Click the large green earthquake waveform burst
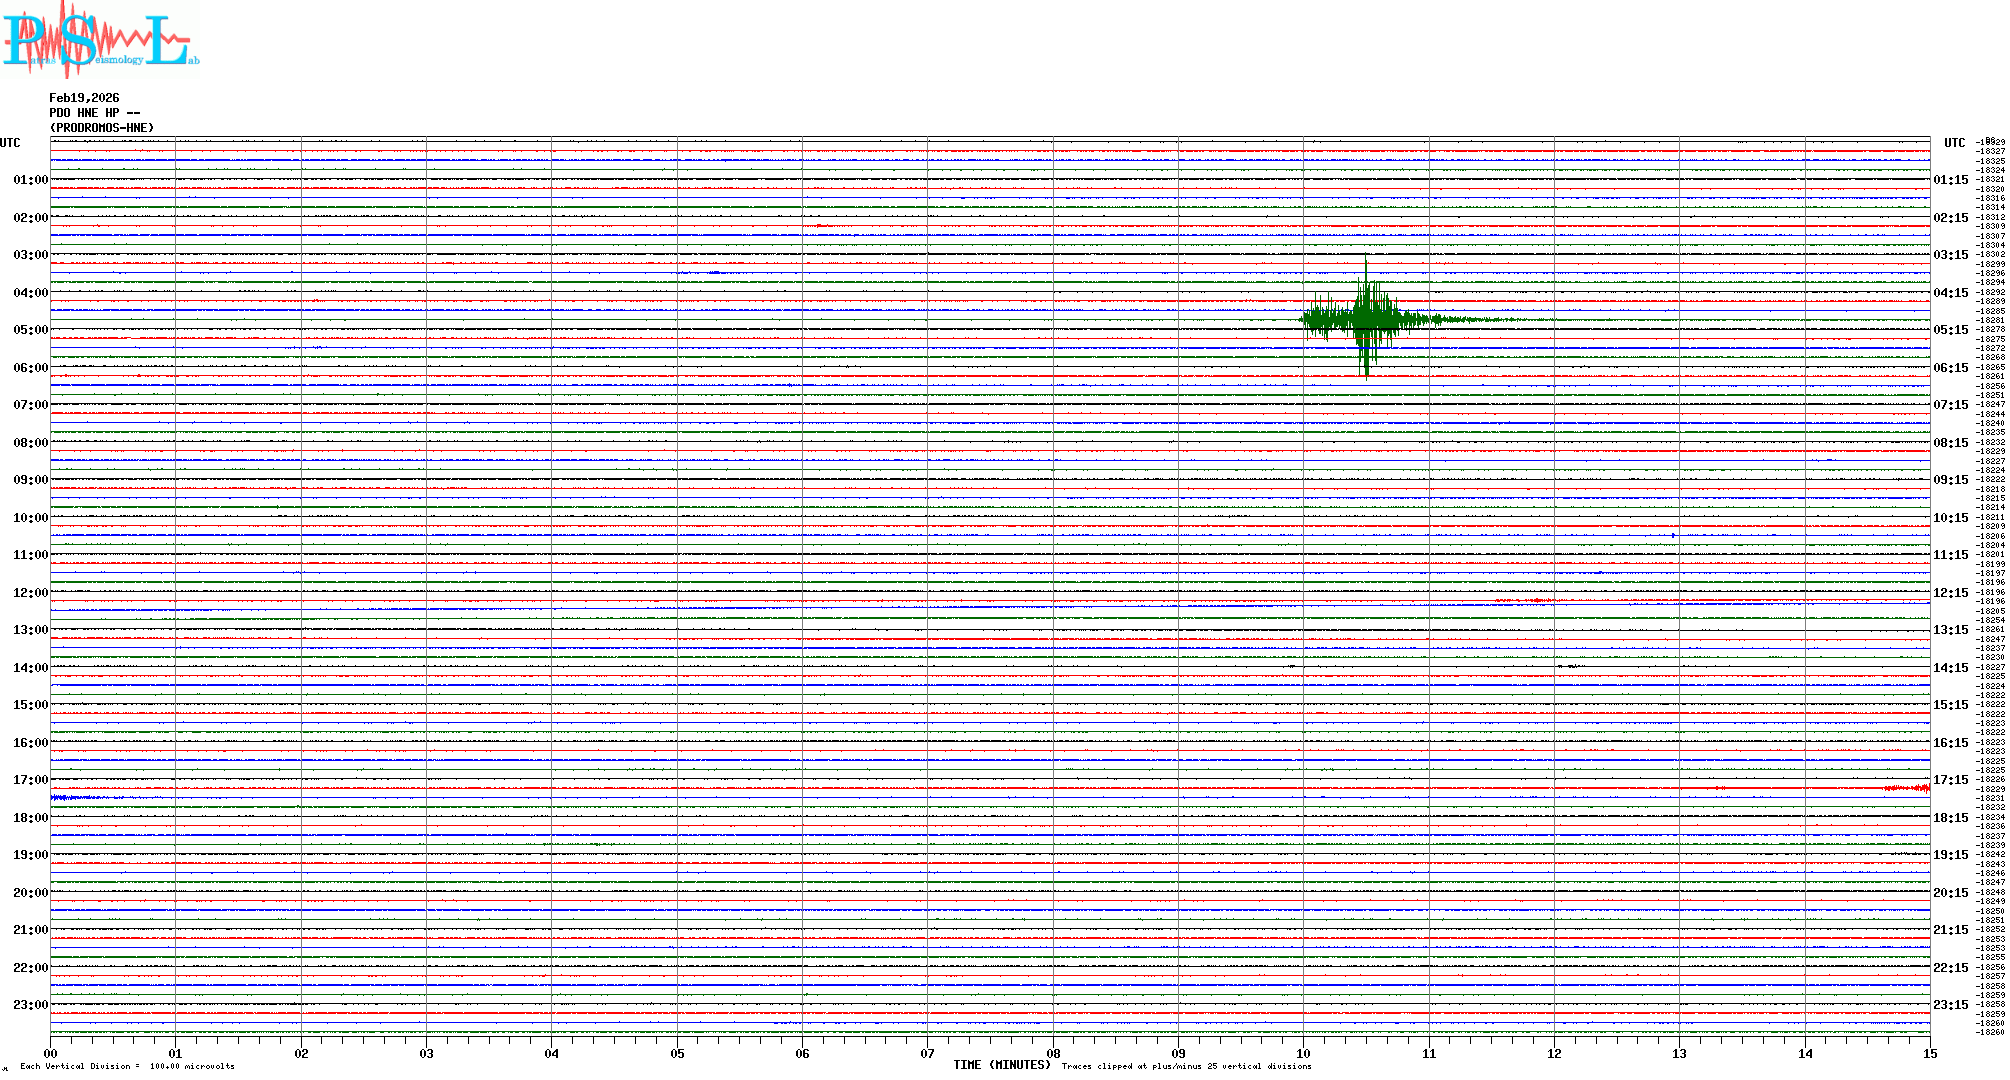Viewport: 2010px width, 1080px height. point(1367,319)
